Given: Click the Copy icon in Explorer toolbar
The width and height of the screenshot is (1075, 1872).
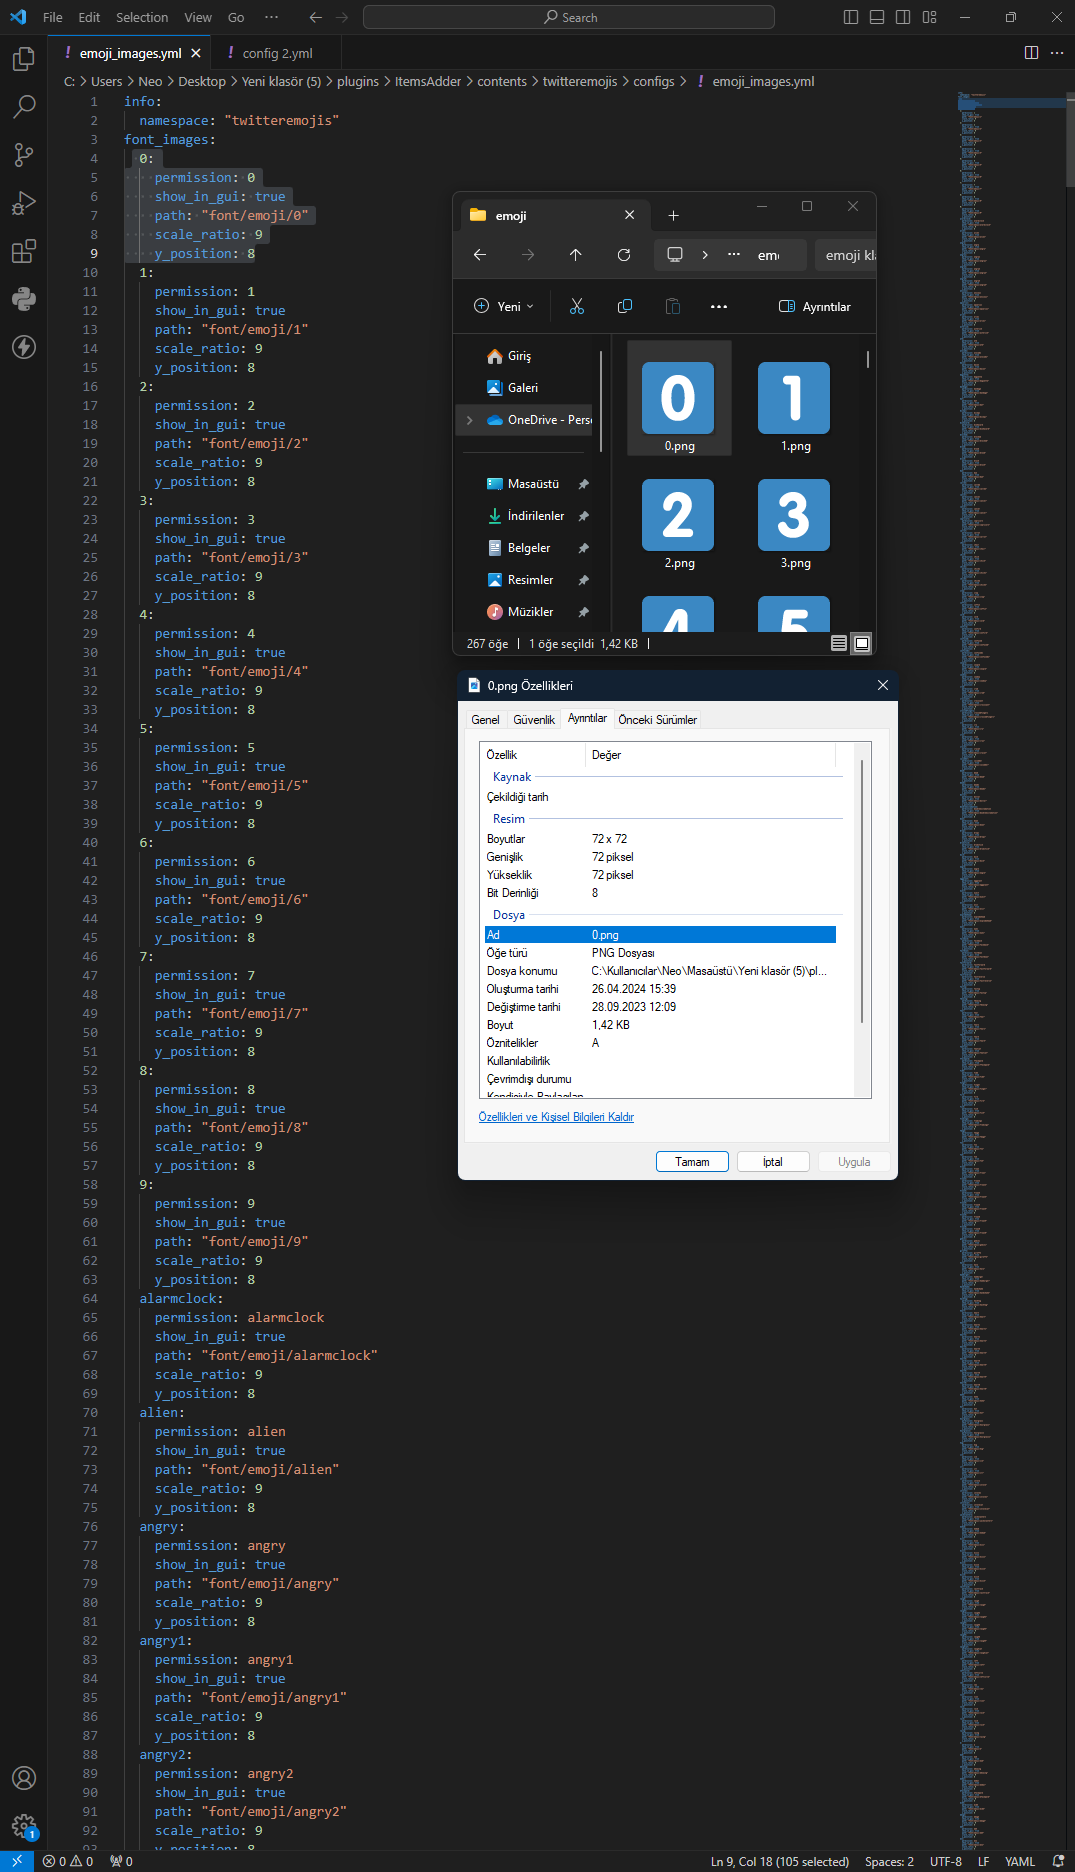Looking at the screenshot, I should (x=625, y=306).
